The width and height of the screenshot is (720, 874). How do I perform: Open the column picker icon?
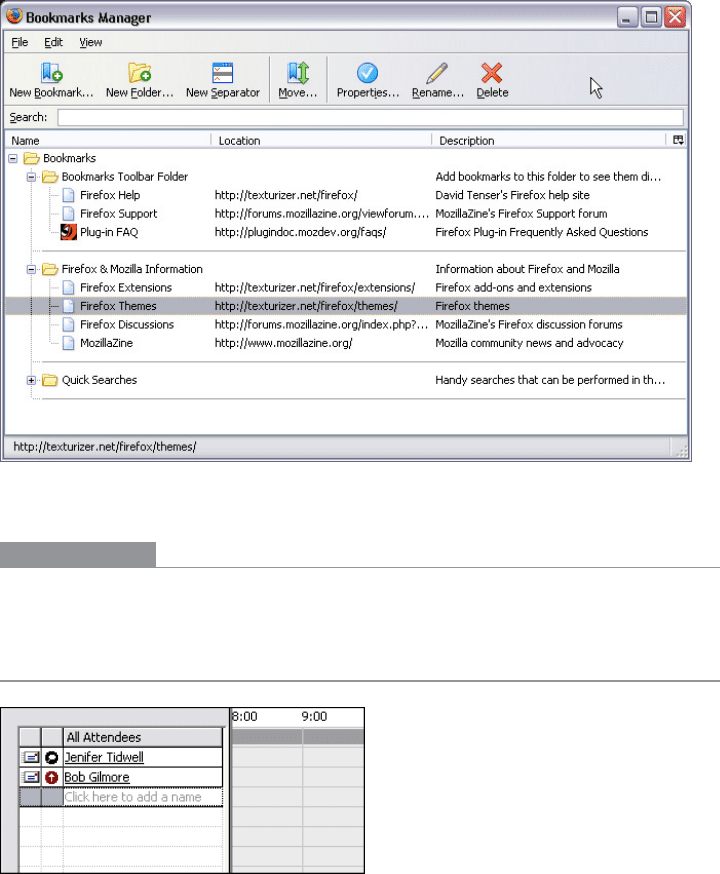[678, 140]
